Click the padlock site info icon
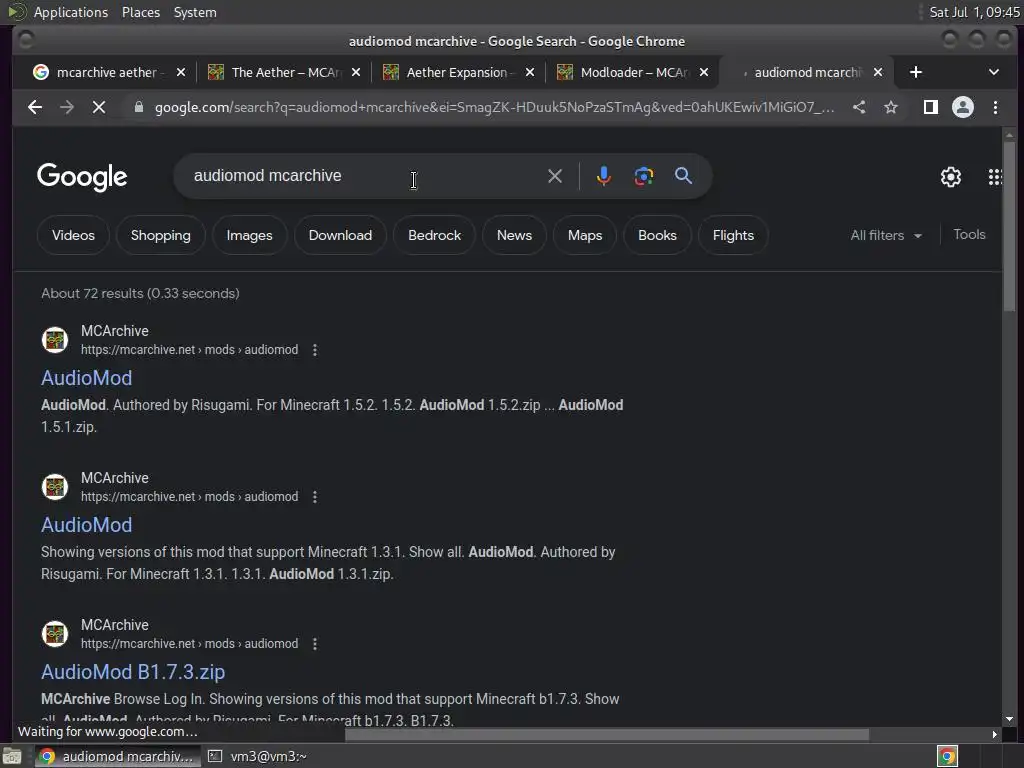The image size is (1024, 768). point(138,107)
